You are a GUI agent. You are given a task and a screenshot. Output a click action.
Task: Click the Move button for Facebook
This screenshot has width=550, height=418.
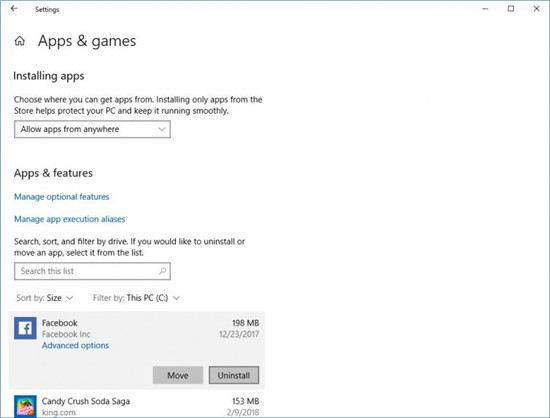tap(178, 375)
